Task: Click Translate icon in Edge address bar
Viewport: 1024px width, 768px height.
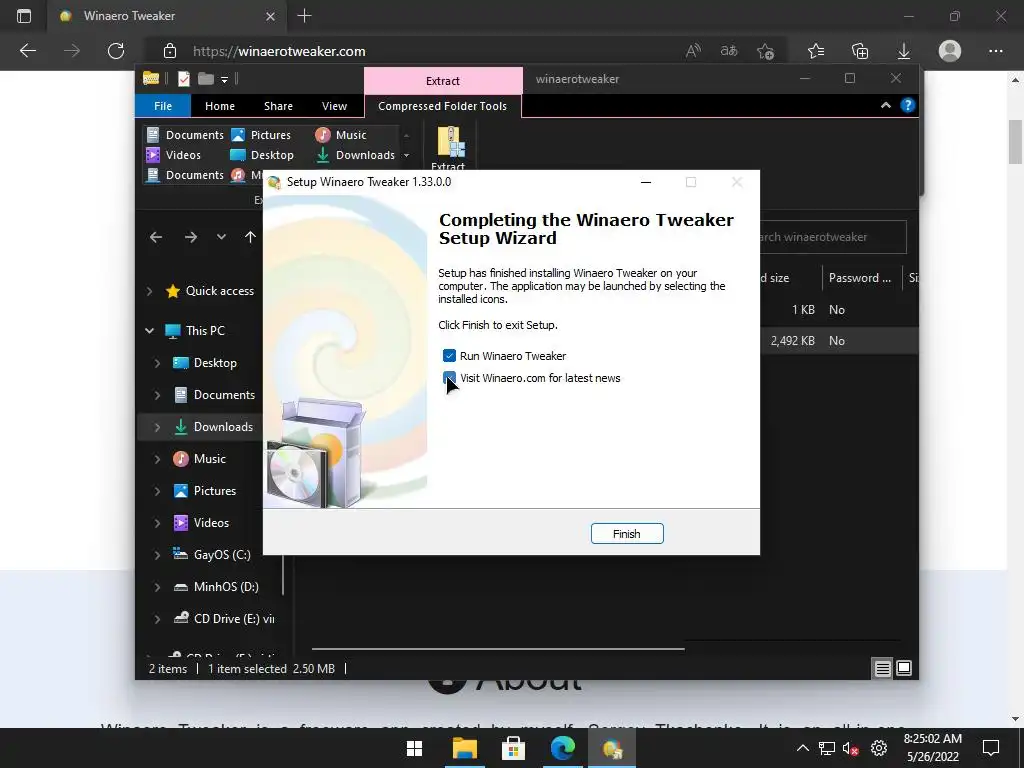Action: (x=729, y=51)
